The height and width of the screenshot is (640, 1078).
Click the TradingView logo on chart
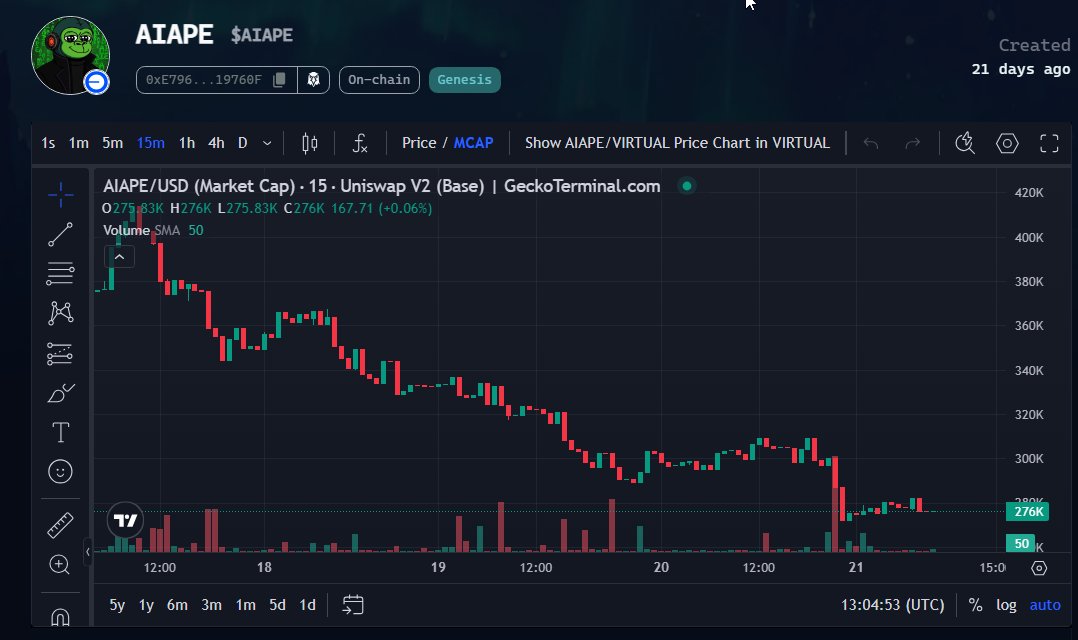[x=125, y=520]
